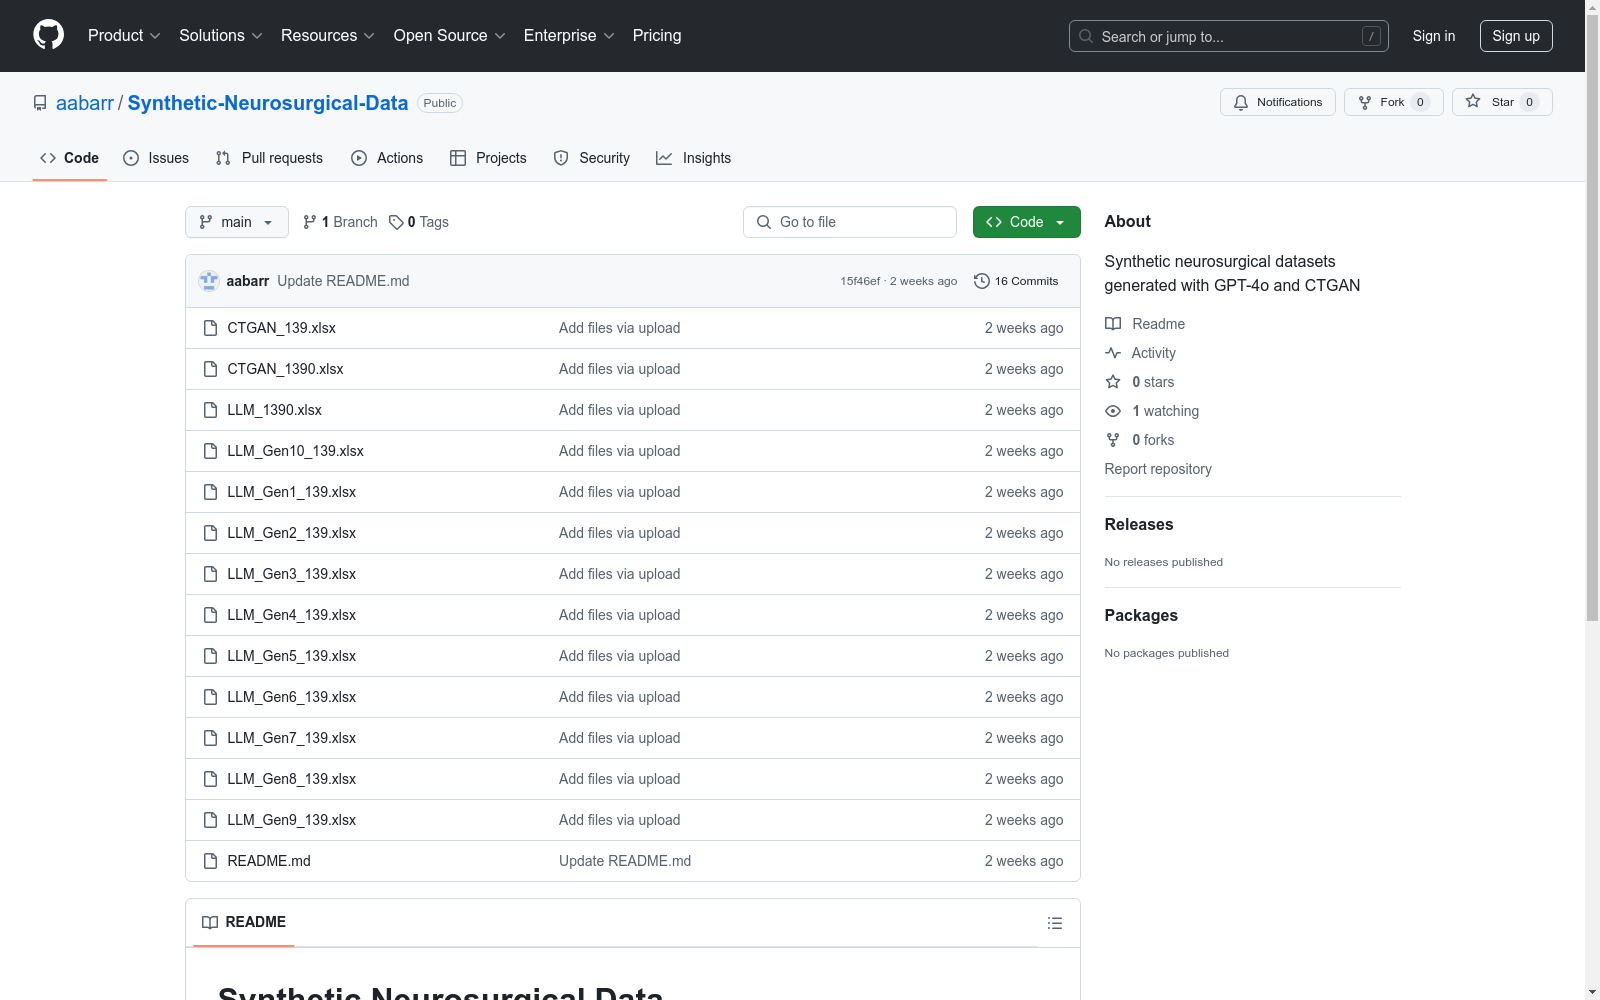This screenshot has height=1000, width=1600.
Task: Click the Sign in link
Action: pos(1433,36)
